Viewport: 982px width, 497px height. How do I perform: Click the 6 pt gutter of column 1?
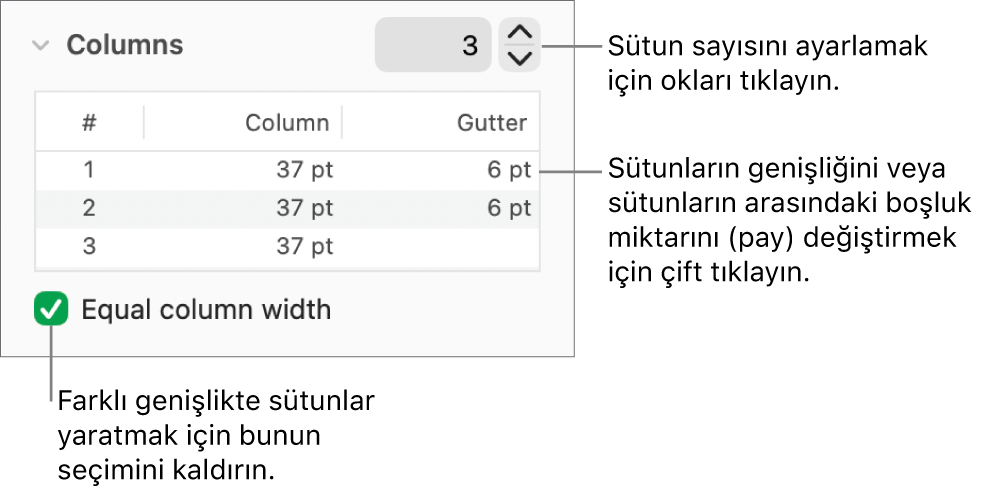(x=509, y=170)
